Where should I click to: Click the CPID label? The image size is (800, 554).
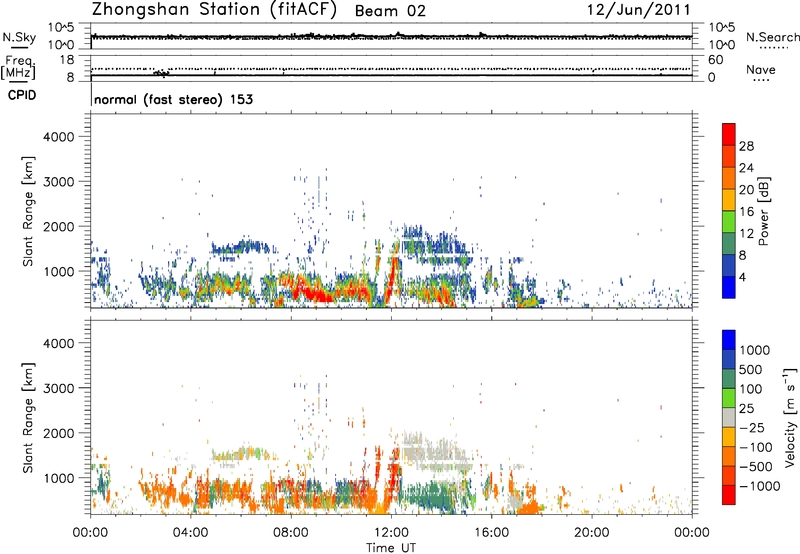(22, 95)
